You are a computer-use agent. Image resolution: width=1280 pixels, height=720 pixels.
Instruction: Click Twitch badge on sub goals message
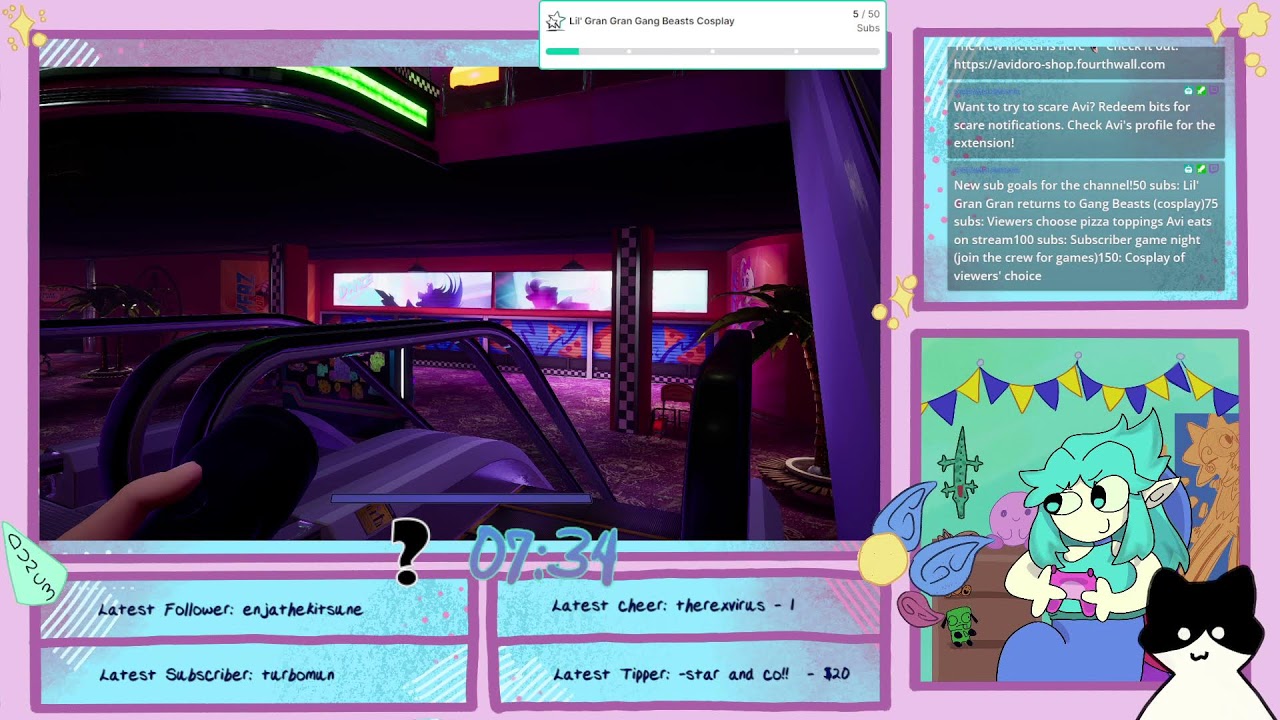pos(1214,170)
